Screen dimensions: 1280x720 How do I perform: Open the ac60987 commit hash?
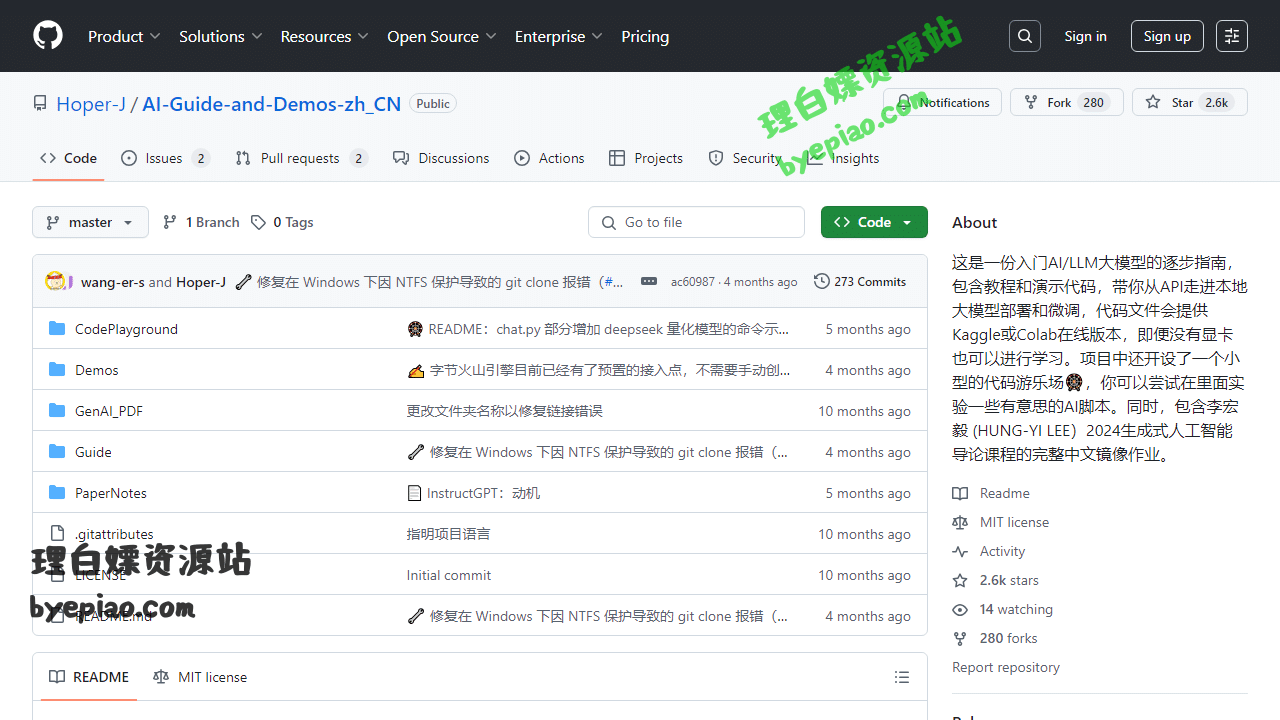(693, 282)
